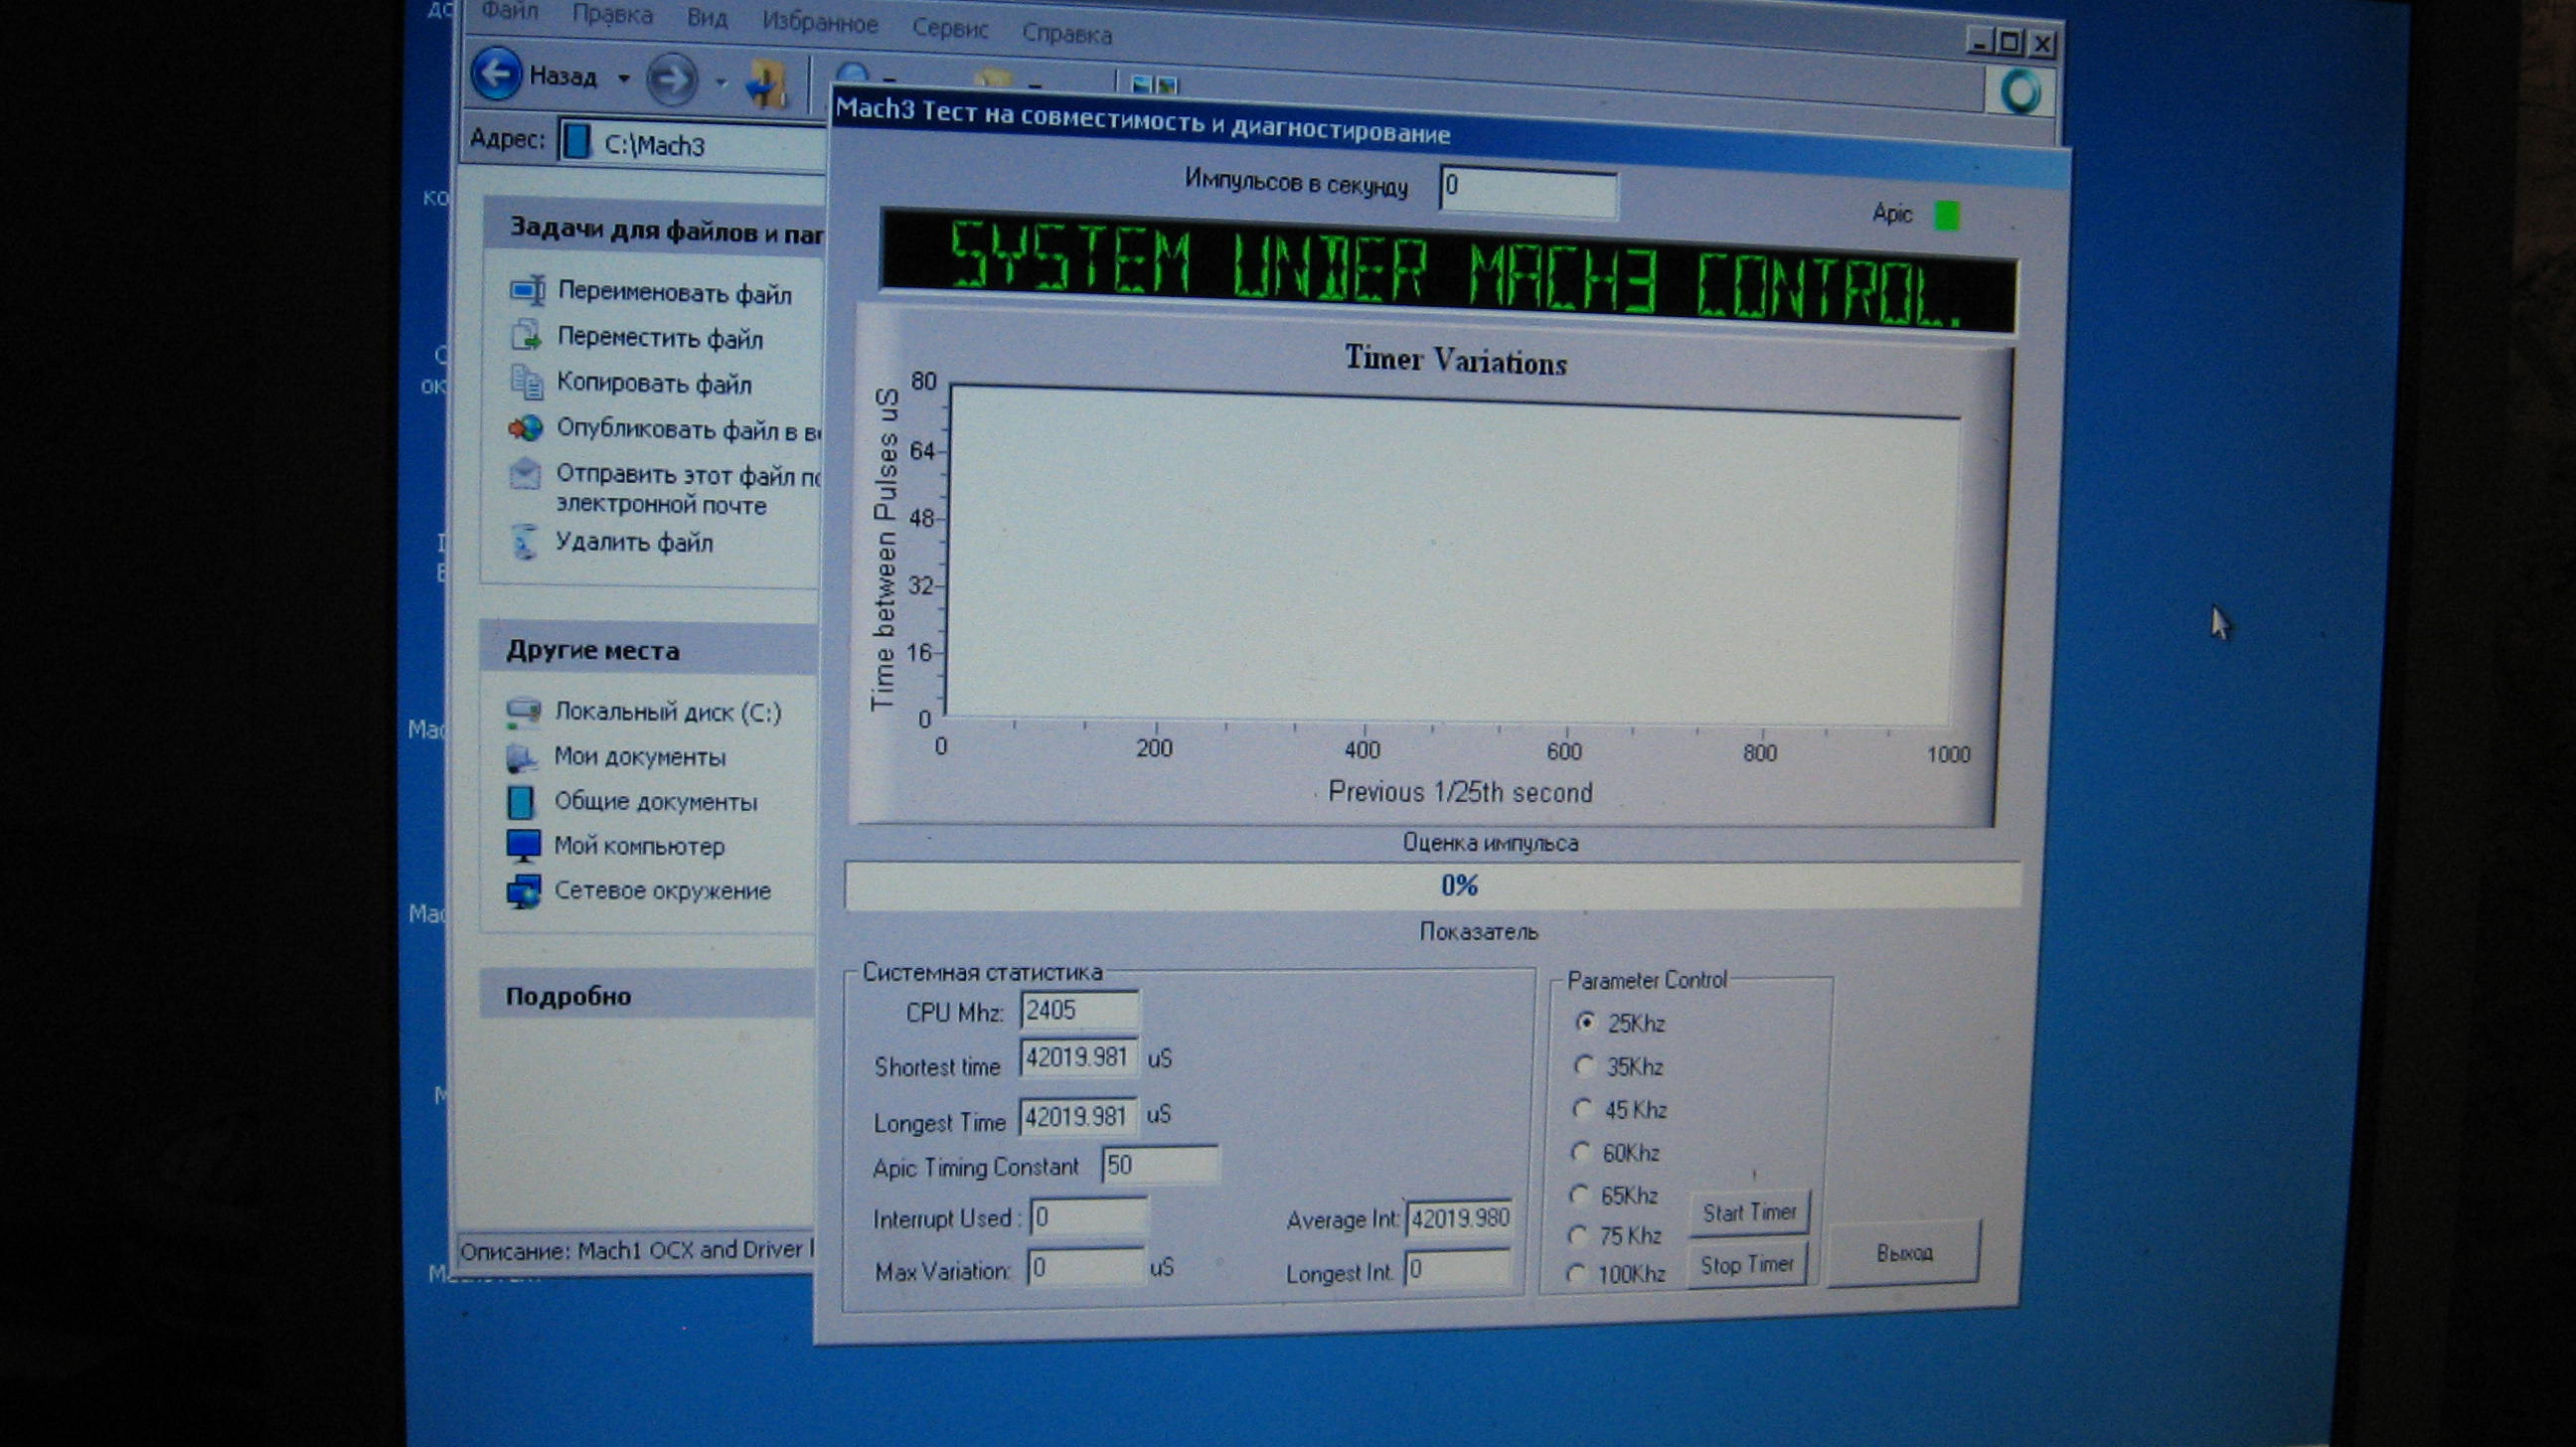Viewport: 2576px width, 1447px height.
Task: Click the Local Disk (C:) icon
Action: [x=523, y=711]
